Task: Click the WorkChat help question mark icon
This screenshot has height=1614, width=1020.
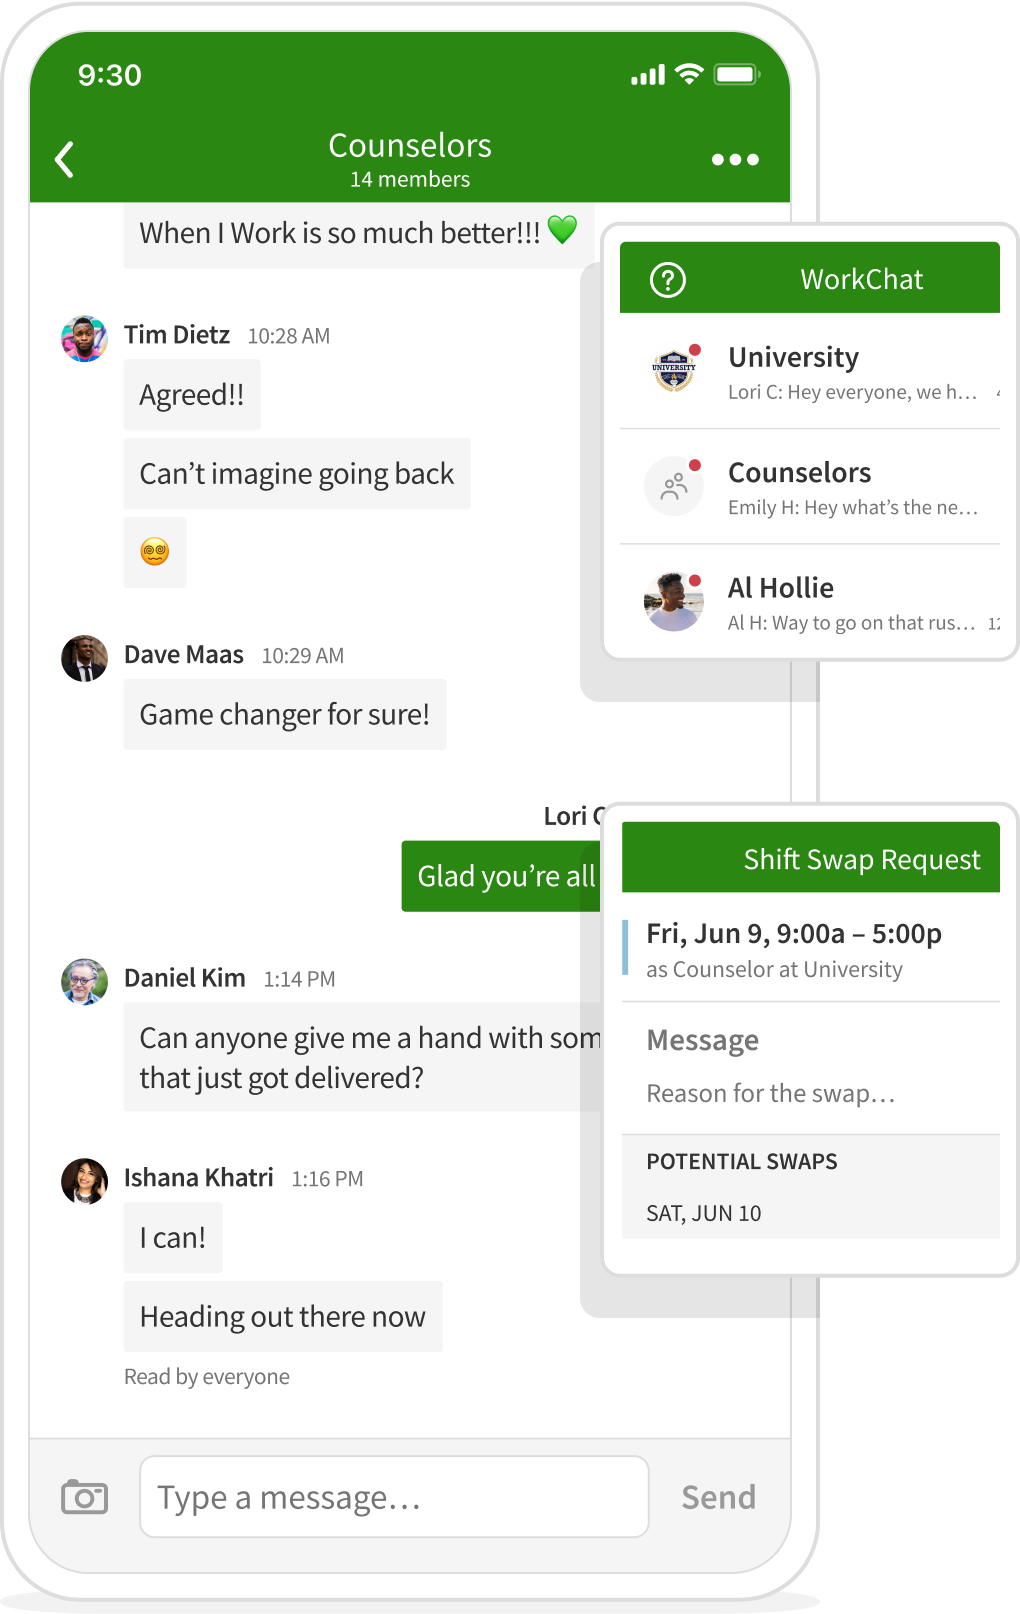Action: [668, 280]
